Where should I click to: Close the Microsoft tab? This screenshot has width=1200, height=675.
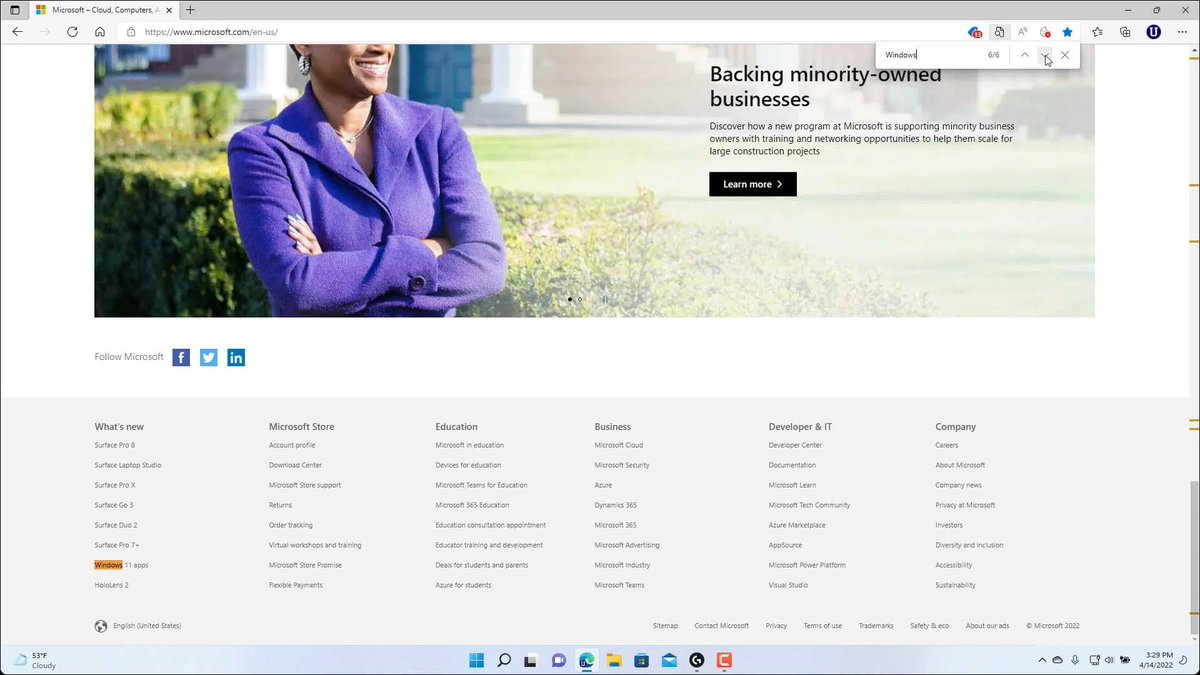coord(168,10)
